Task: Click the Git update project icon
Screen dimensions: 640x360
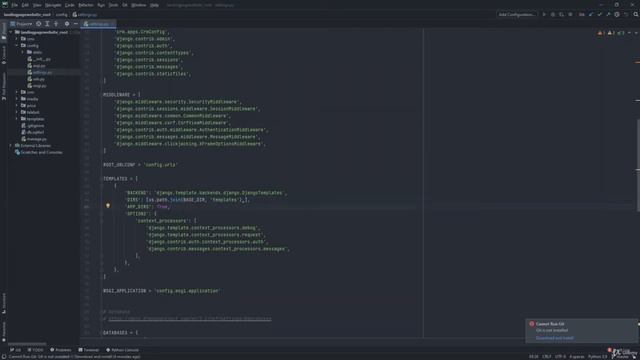Action: pyautogui.click(x=591, y=15)
